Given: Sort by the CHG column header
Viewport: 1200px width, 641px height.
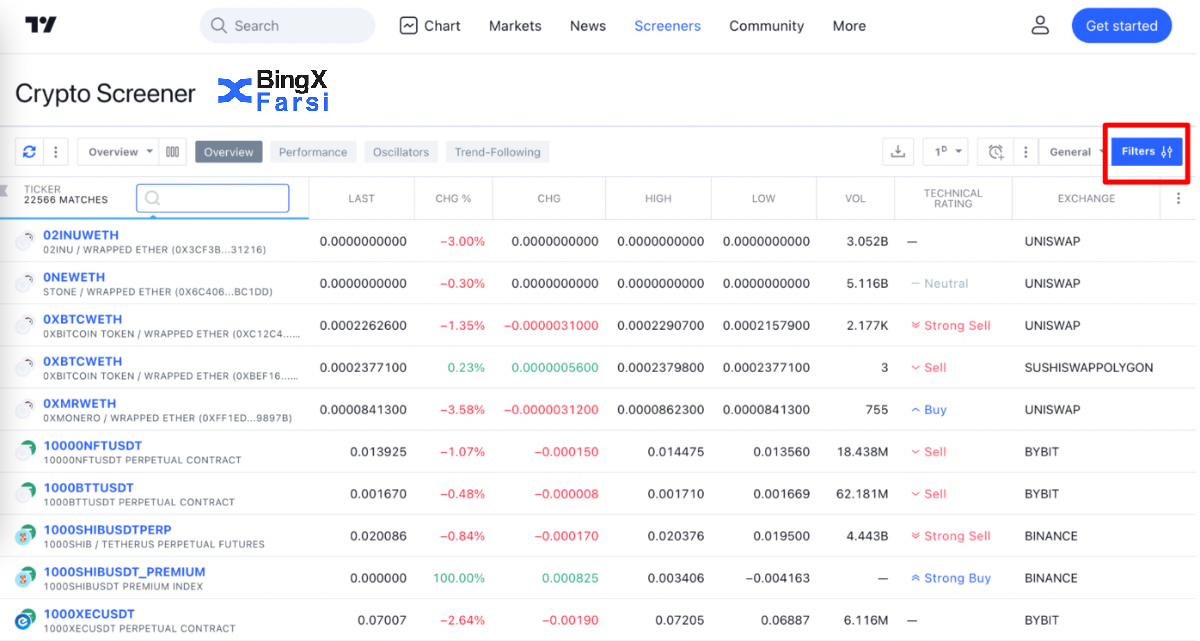Looking at the screenshot, I should click(549, 198).
